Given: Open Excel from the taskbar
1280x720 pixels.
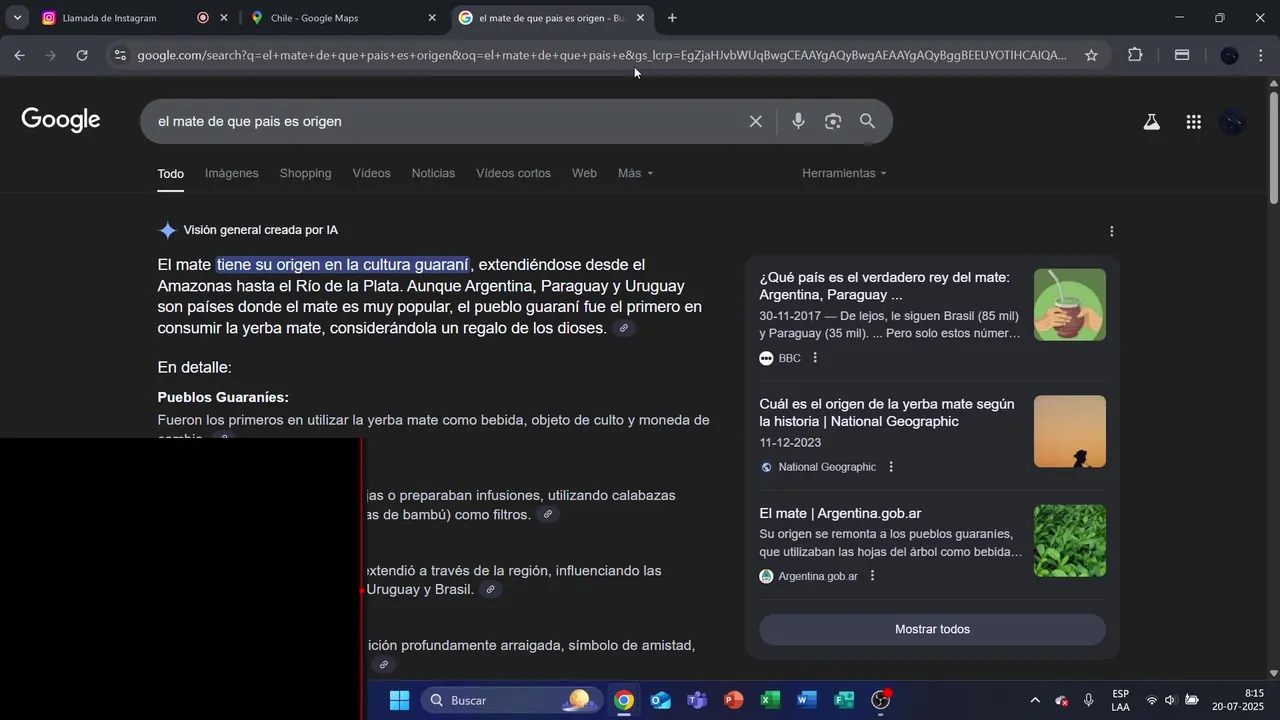Looking at the screenshot, I should click(x=770, y=700).
